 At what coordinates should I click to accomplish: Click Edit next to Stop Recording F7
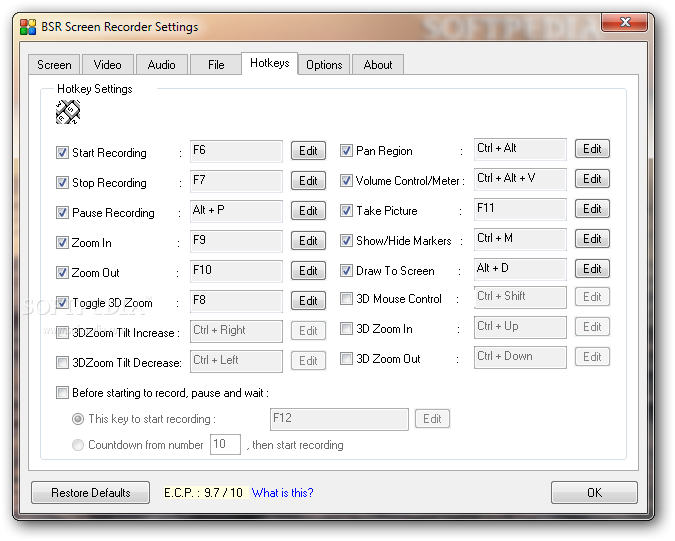(308, 181)
